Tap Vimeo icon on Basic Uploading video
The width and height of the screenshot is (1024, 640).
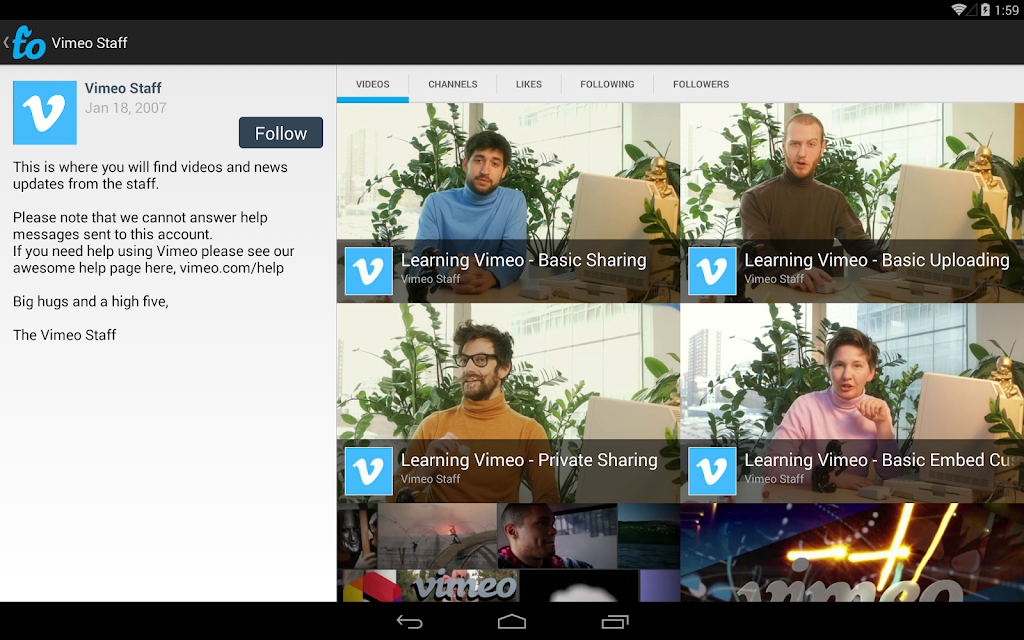coord(712,271)
